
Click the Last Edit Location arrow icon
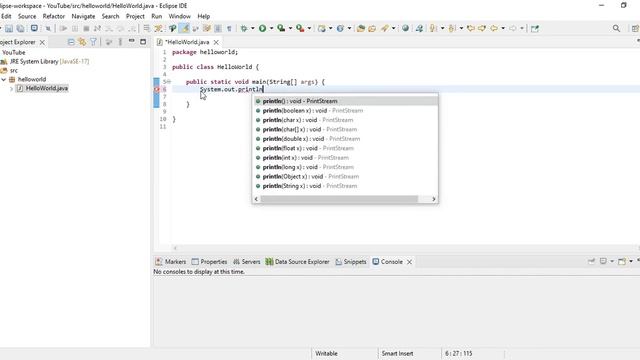pyautogui.click(x=471, y=28)
